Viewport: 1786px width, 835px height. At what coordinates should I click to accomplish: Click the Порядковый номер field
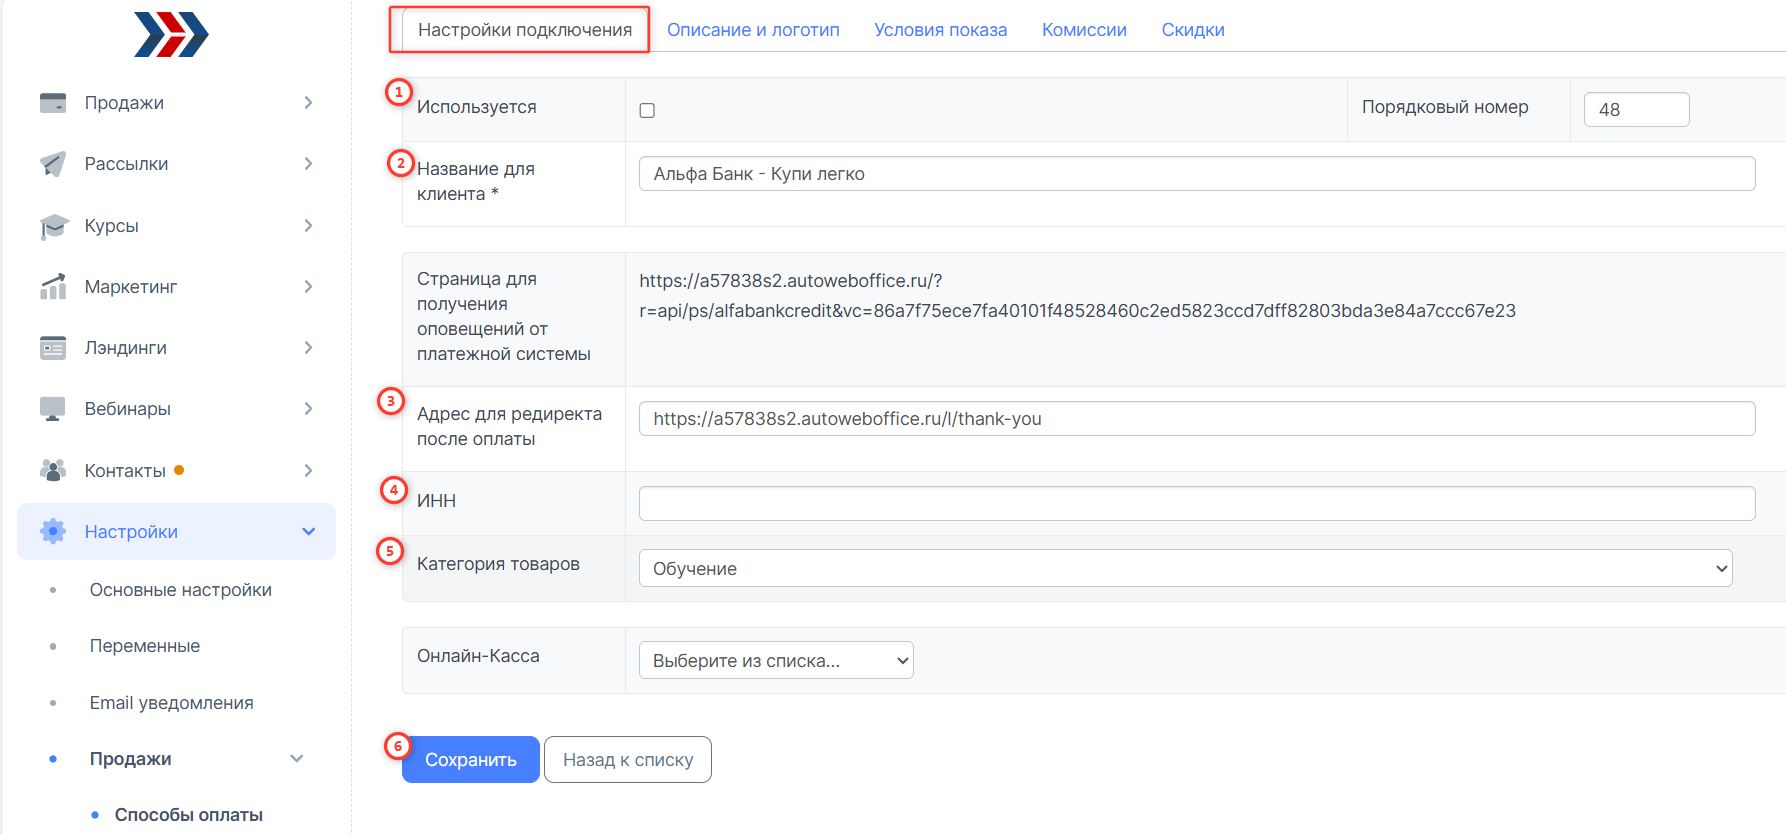coord(1636,110)
